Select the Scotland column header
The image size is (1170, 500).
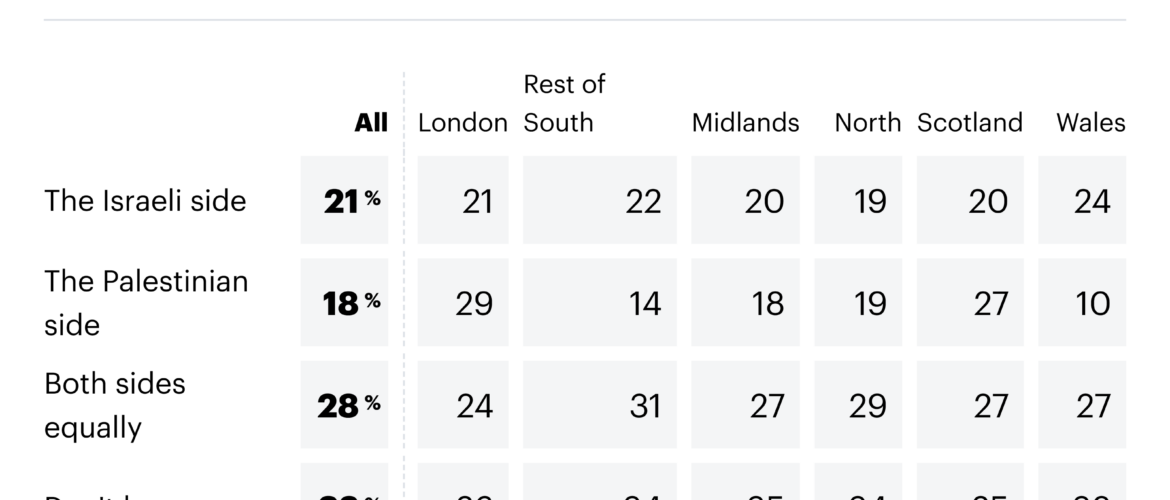969,123
